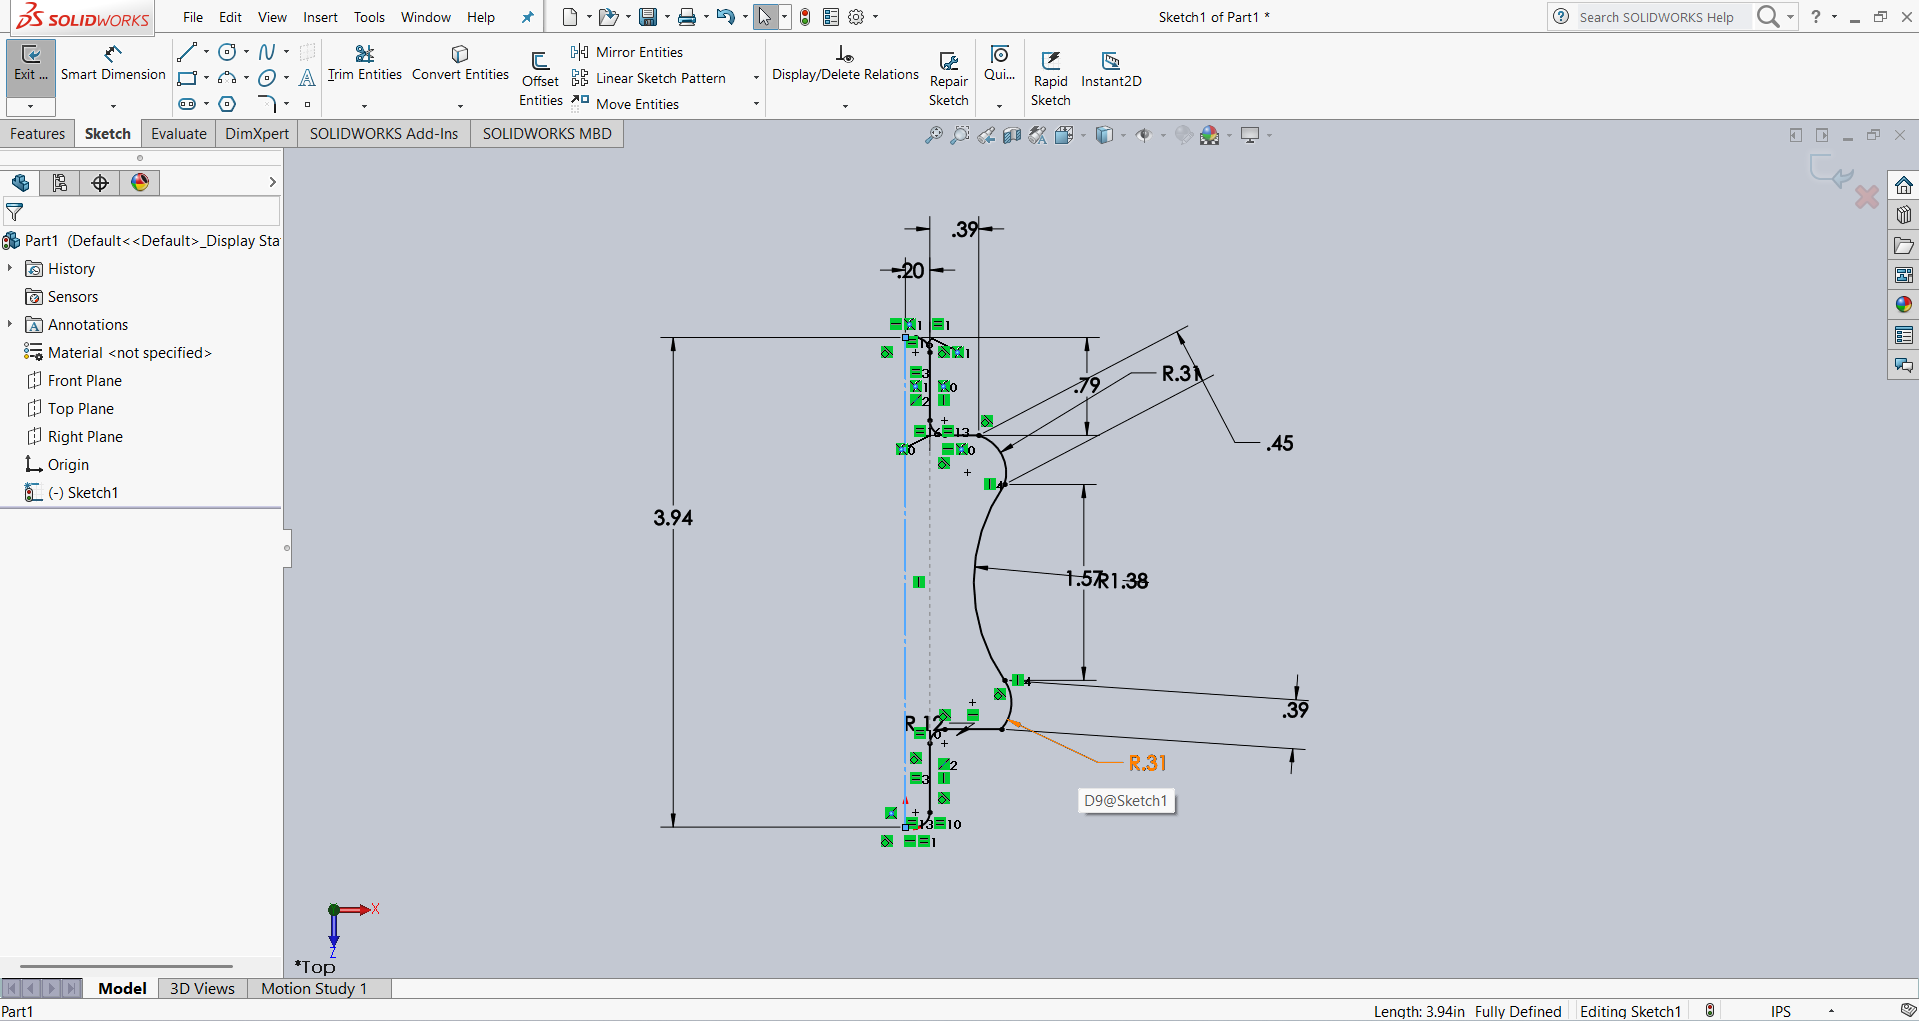Click the Section View icon

1012,135
